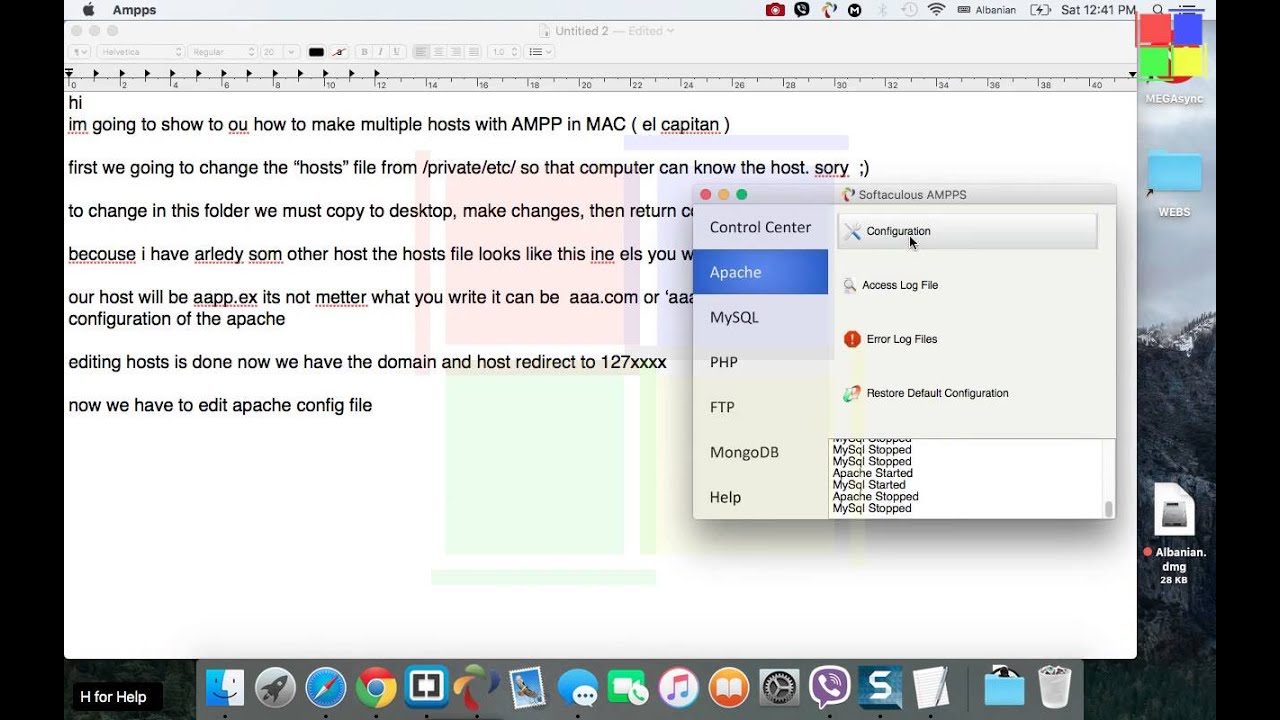Viewport: 1280px width, 720px height.
Task: Open FaceTime from the Dock
Action: point(628,688)
